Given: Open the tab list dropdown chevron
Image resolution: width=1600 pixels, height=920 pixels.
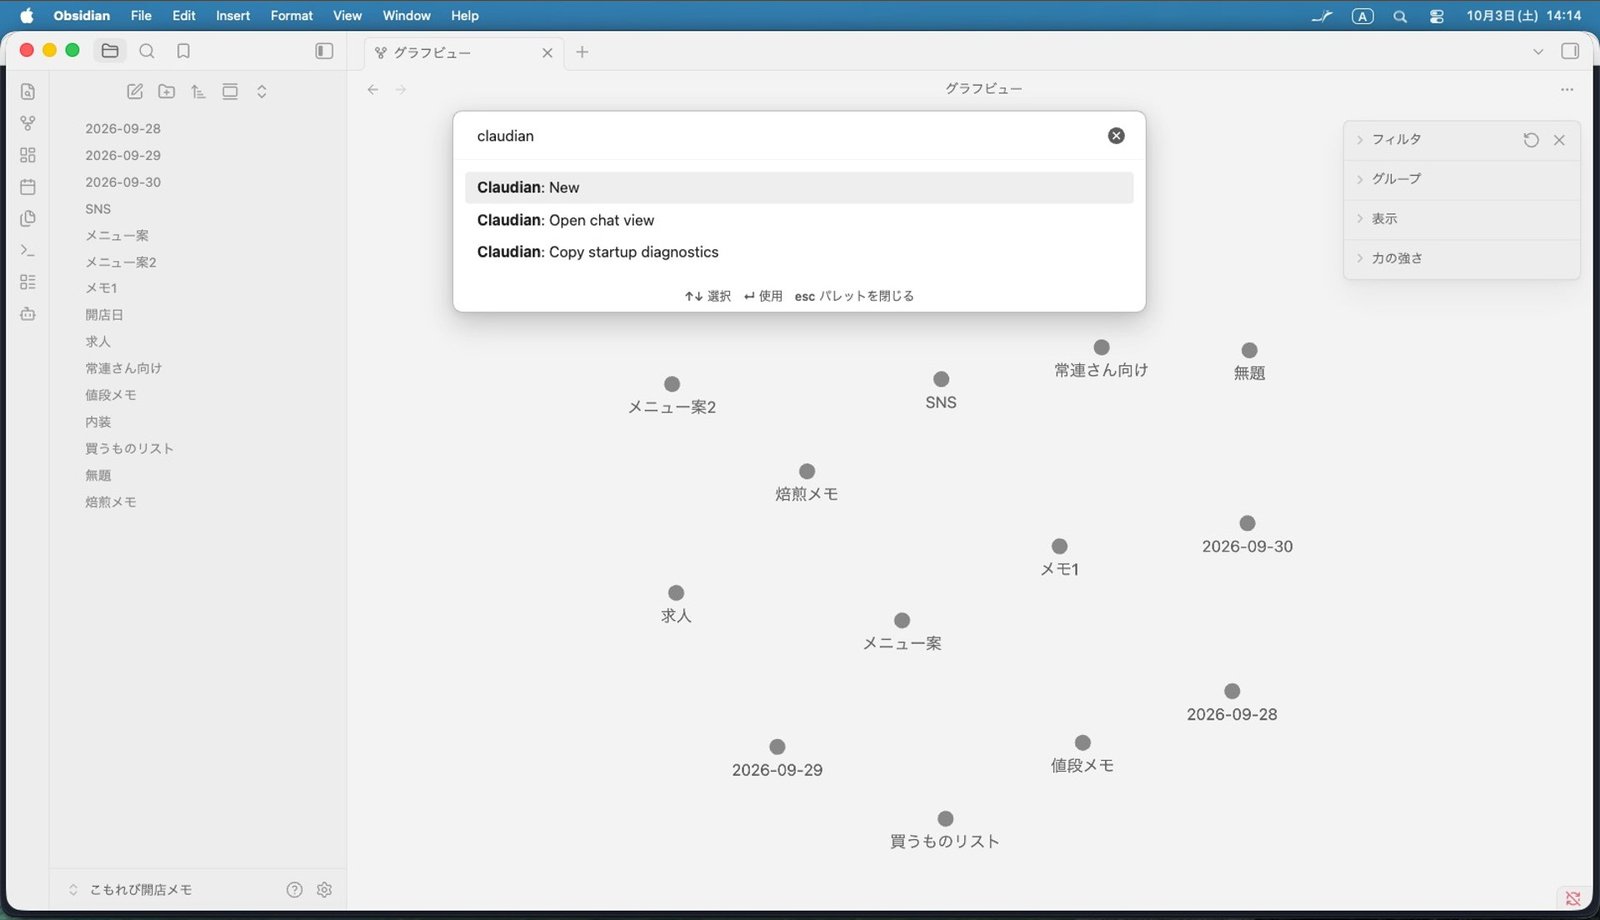Looking at the screenshot, I should 1538,52.
